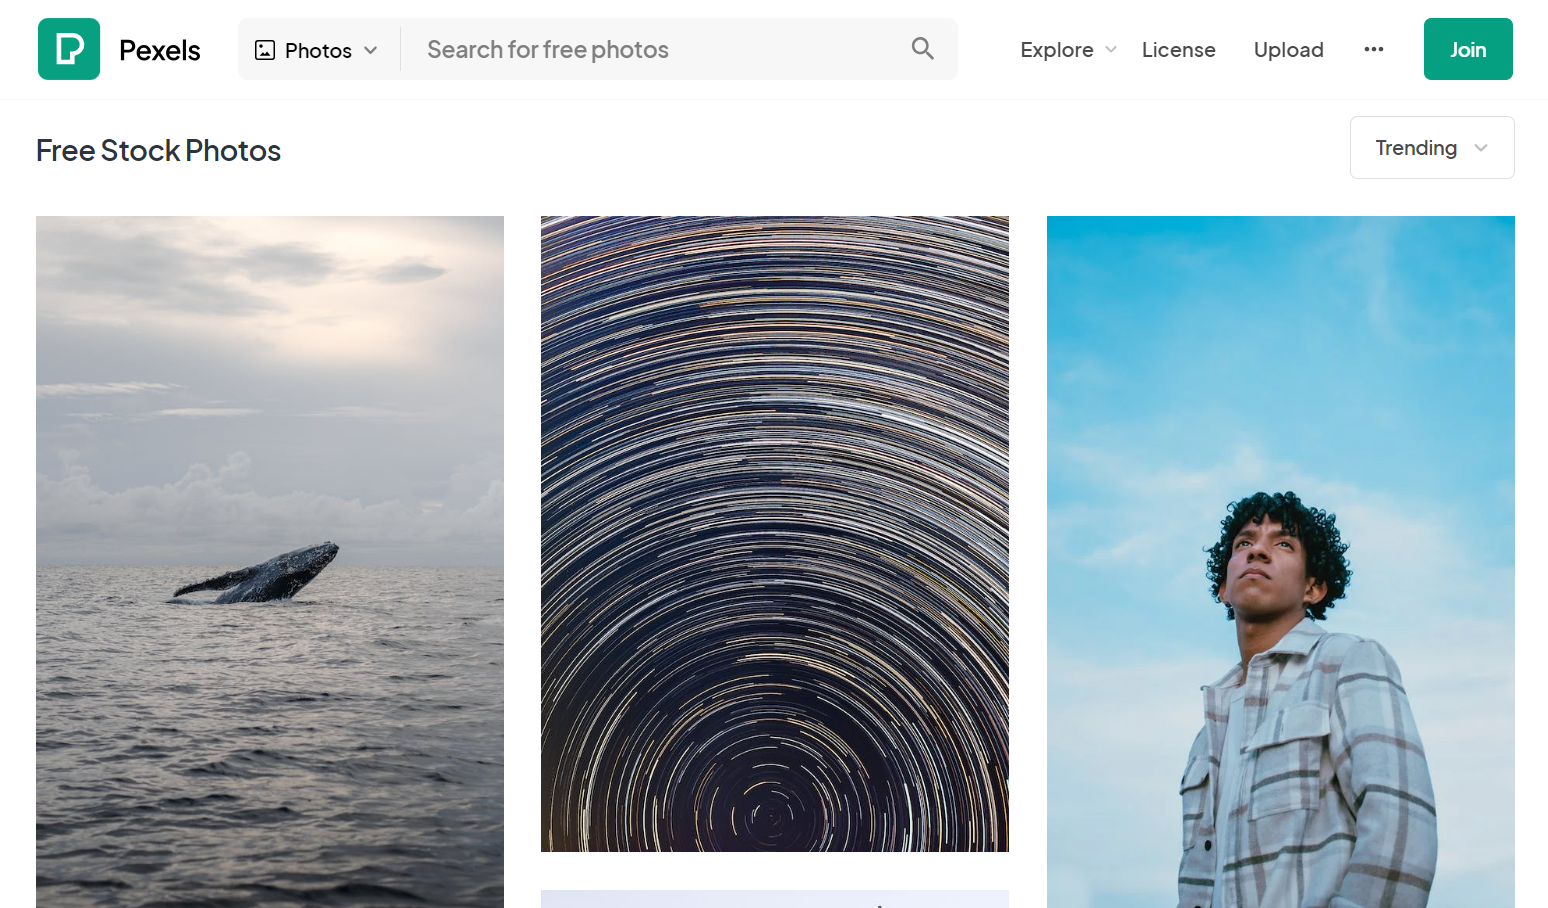The width and height of the screenshot is (1548, 908).
Task: Go to the License page
Action: tap(1178, 50)
